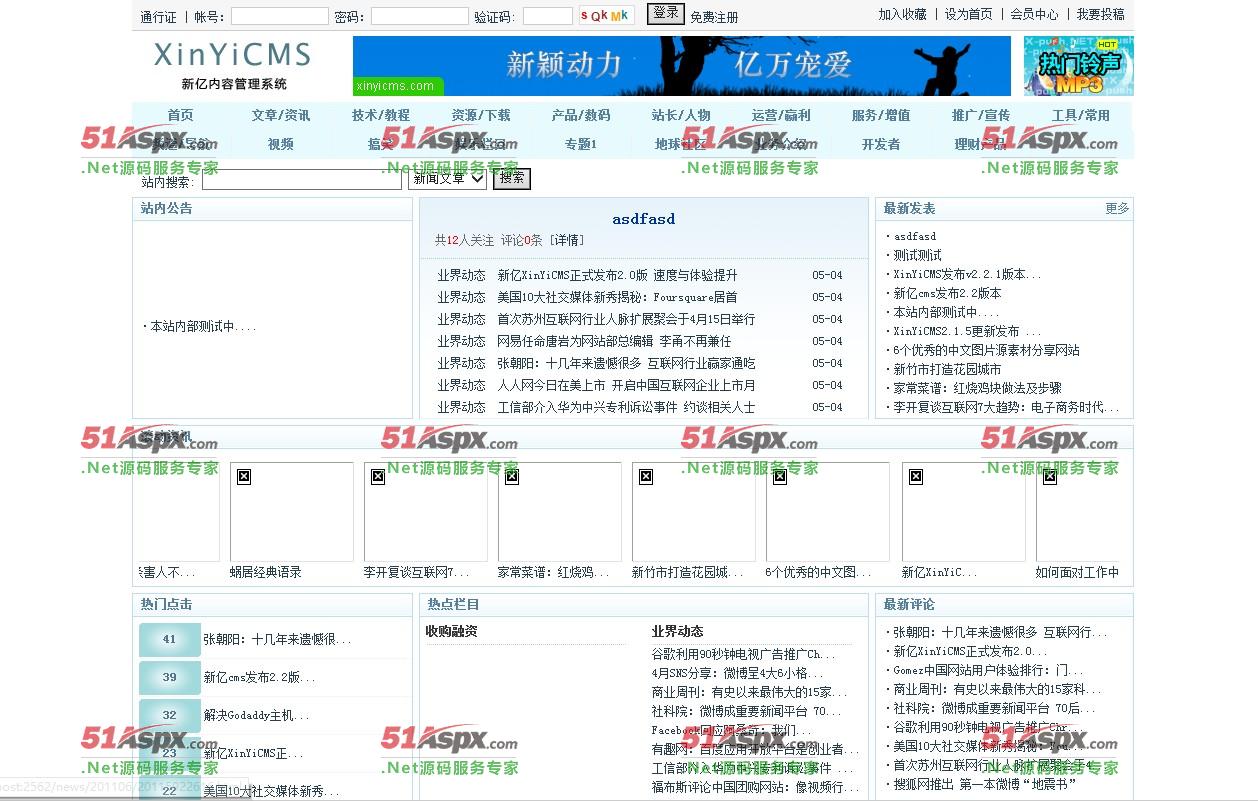Open 6个优秀的中文图片源素材分享网站 link
This screenshot has height=801, width=1258.
click(x=986, y=350)
